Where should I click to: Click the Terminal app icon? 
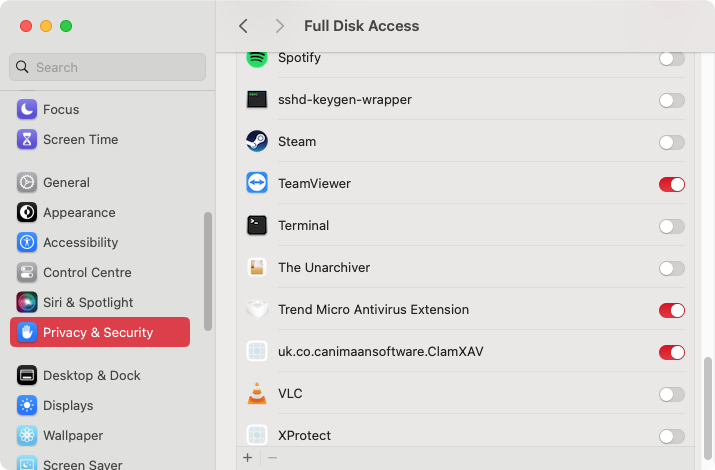click(x=257, y=225)
